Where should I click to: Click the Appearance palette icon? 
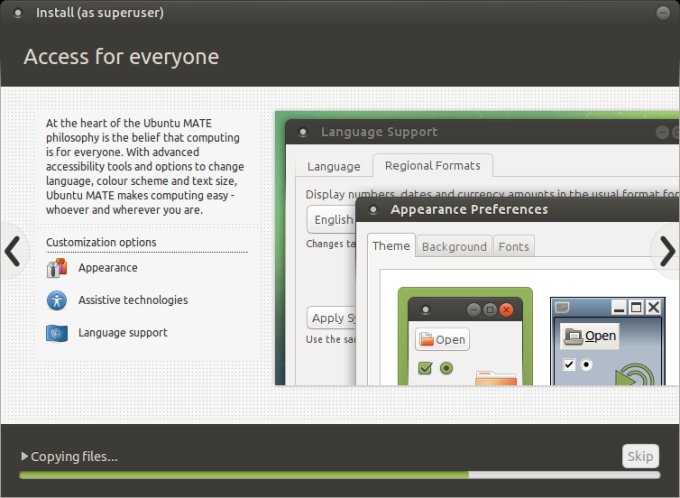(x=57, y=268)
